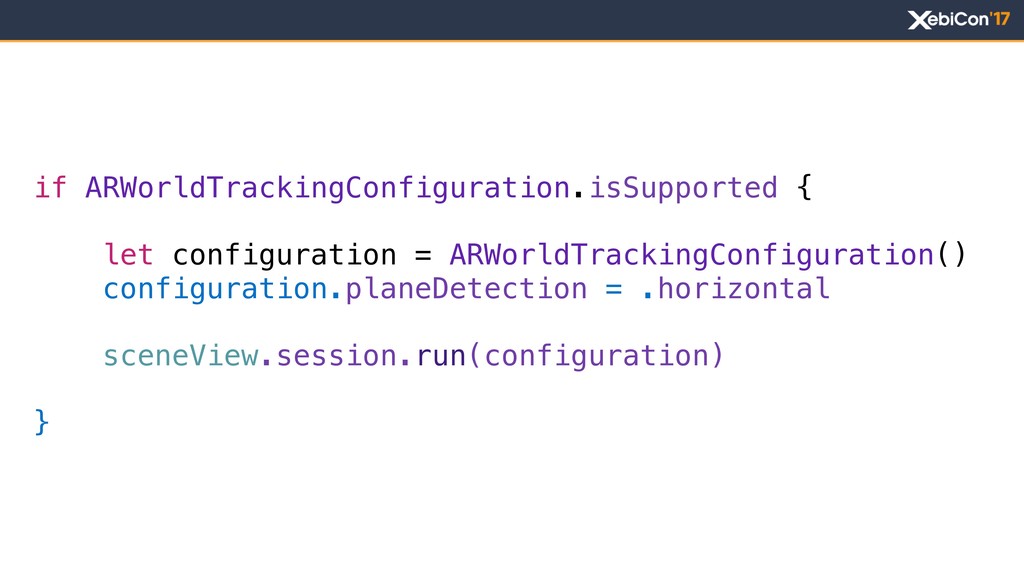Click the closing curly brace
Image resolution: width=1024 pixels, height=576 pixels.
pyautogui.click(x=42, y=422)
